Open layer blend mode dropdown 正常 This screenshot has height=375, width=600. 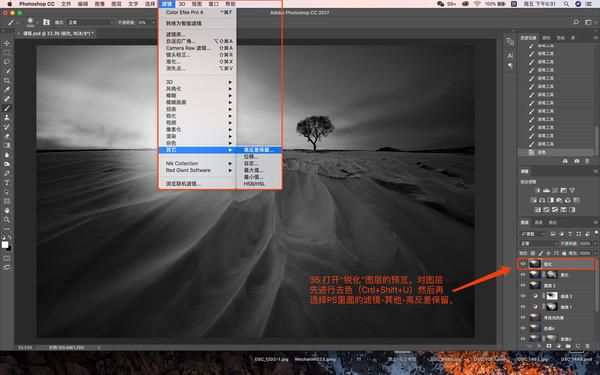pos(540,243)
